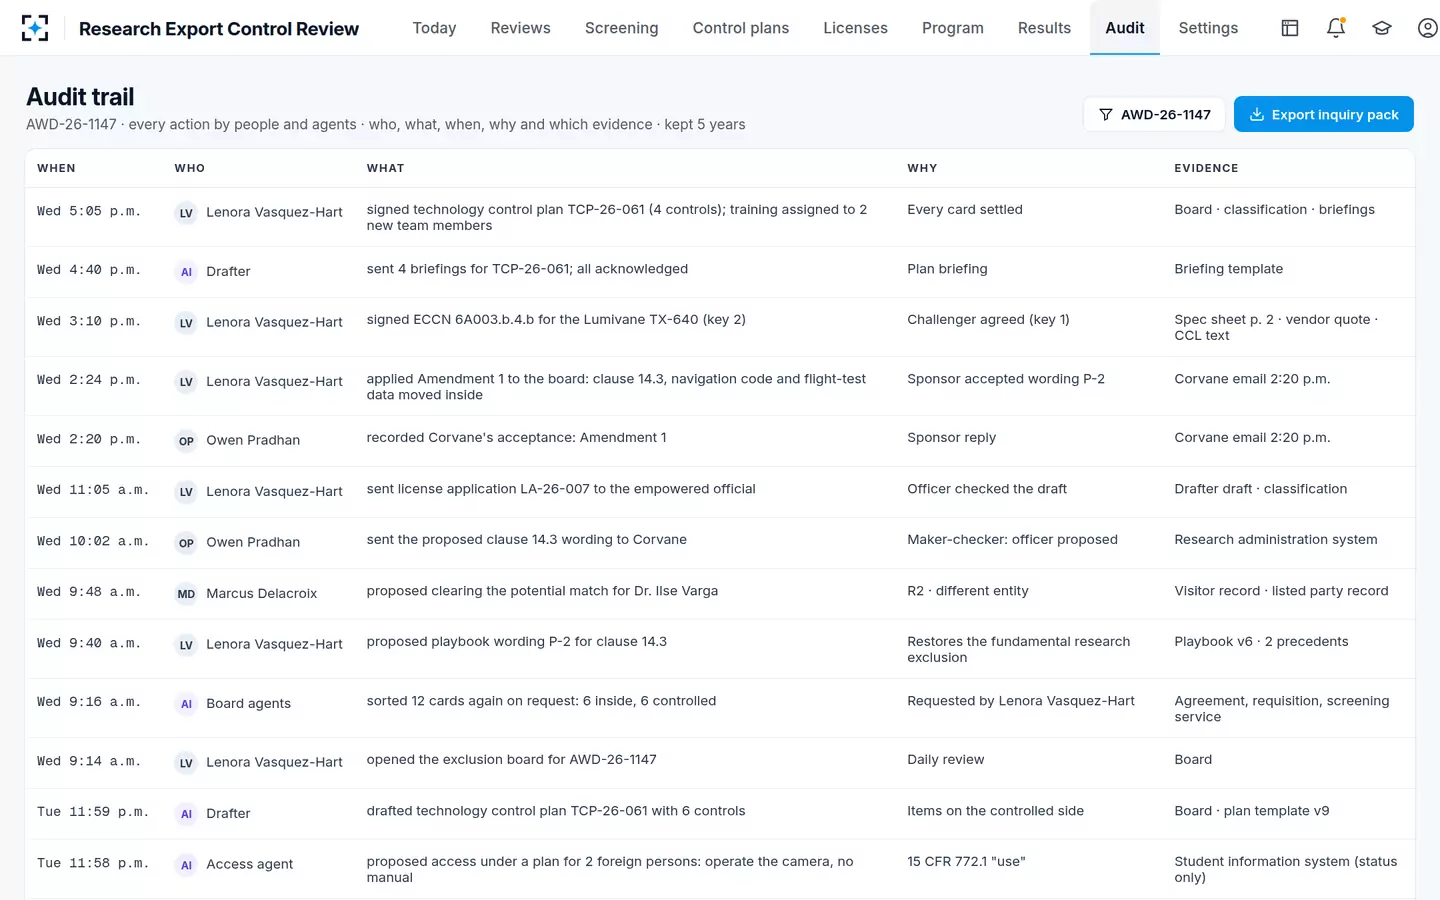The height and width of the screenshot is (900, 1440).
Task: Go to the Screening tab
Action: tap(621, 28)
